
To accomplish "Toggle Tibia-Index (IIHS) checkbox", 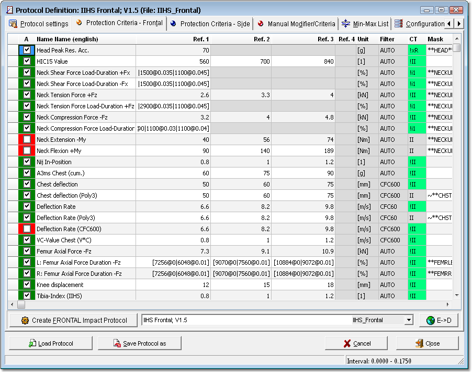I will pyautogui.click(x=27, y=296).
